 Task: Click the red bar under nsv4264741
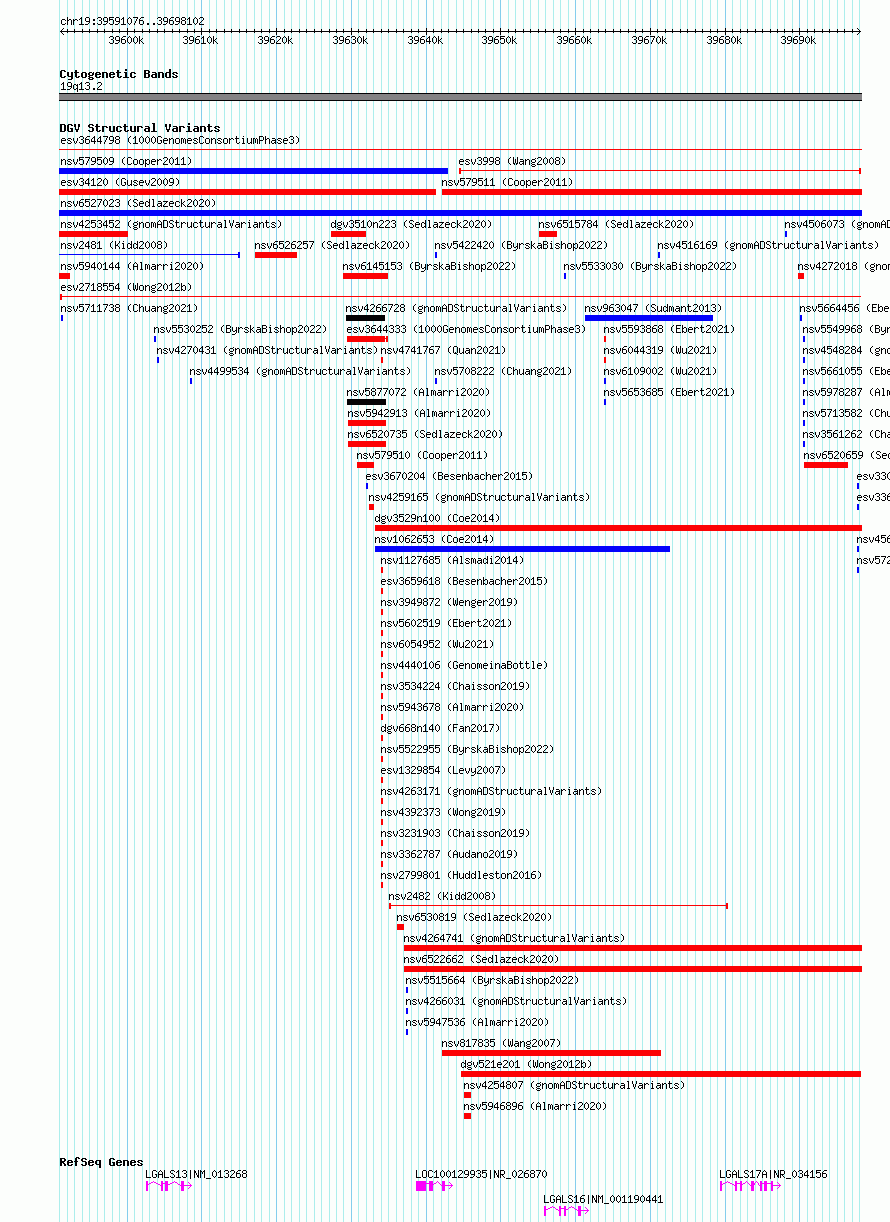[x=633, y=948]
